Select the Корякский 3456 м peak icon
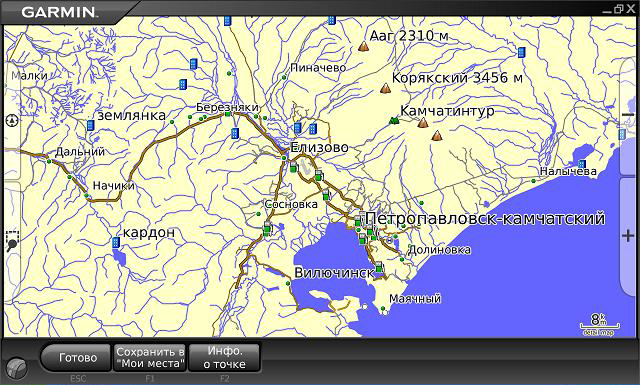This screenshot has width=640, height=385. coord(385,88)
